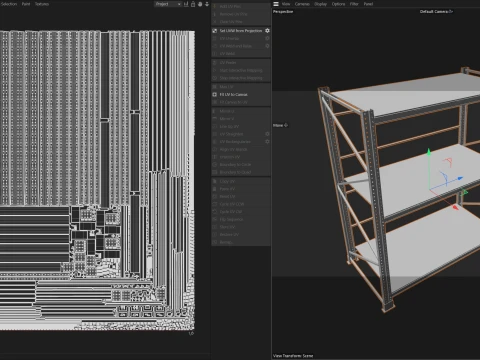
Task: Open the Panel menu
Action: 368,4
